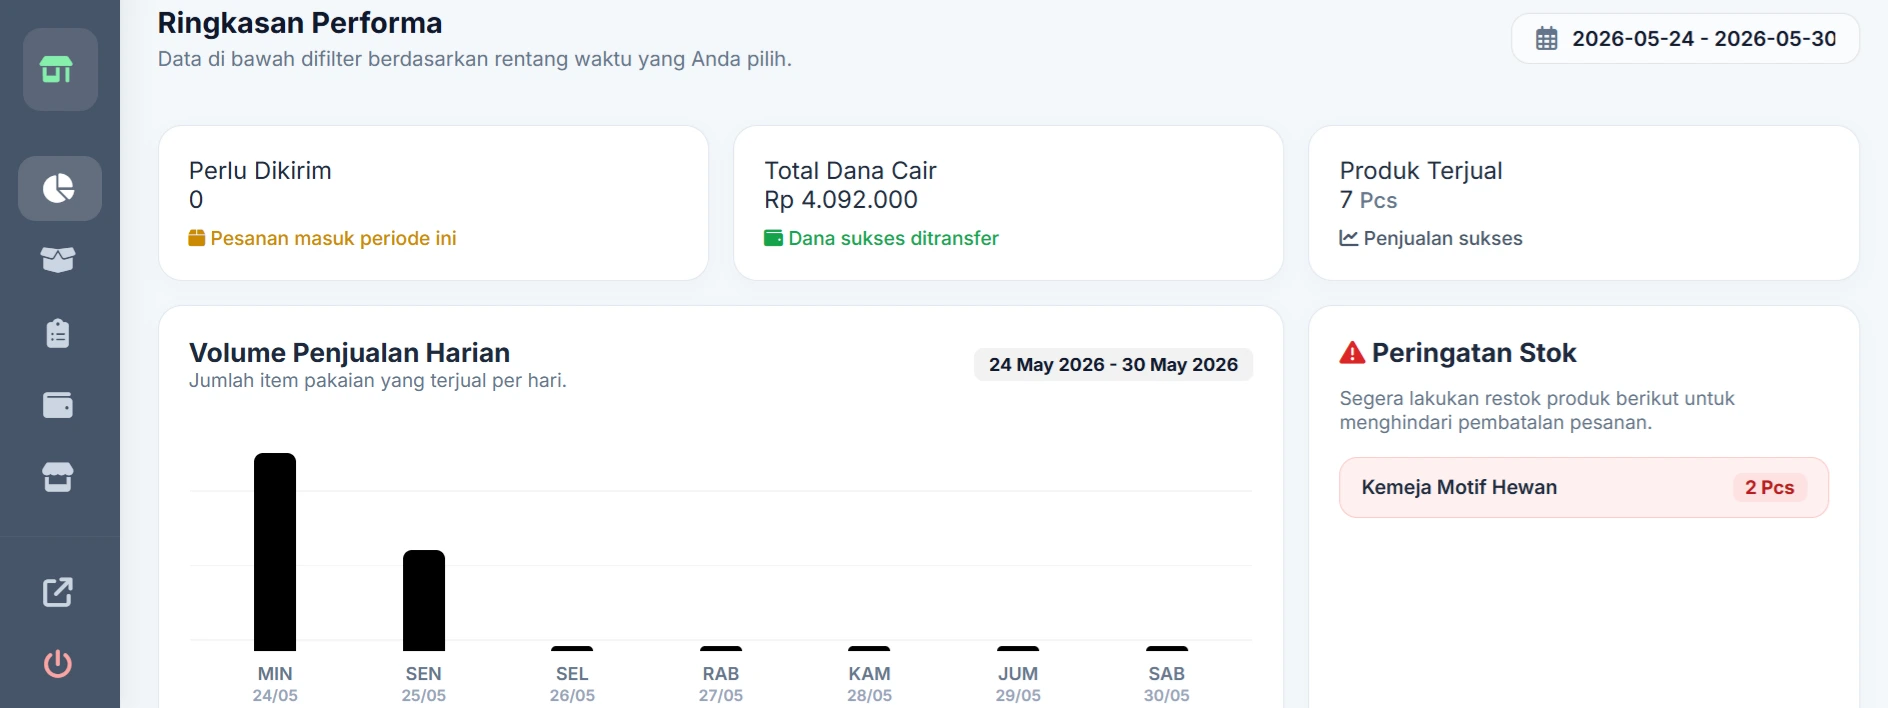
Task: Click the Ringkasan Performa heading
Action: tap(300, 23)
